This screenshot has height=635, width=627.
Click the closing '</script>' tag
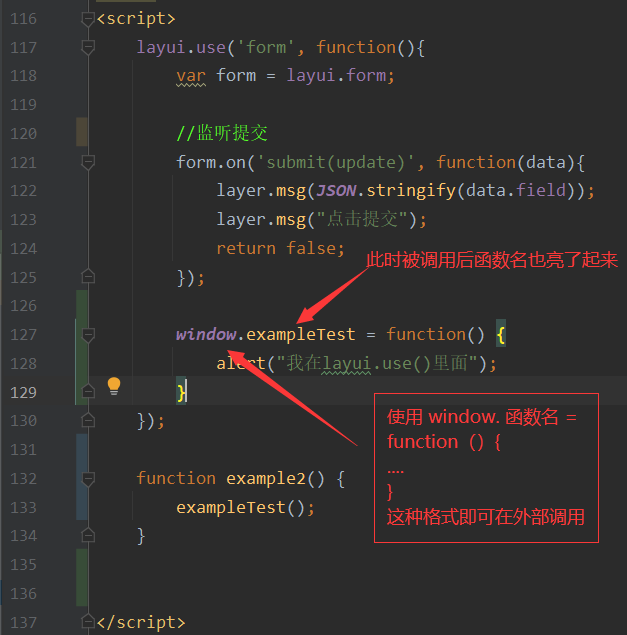click(x=141, y=622)
